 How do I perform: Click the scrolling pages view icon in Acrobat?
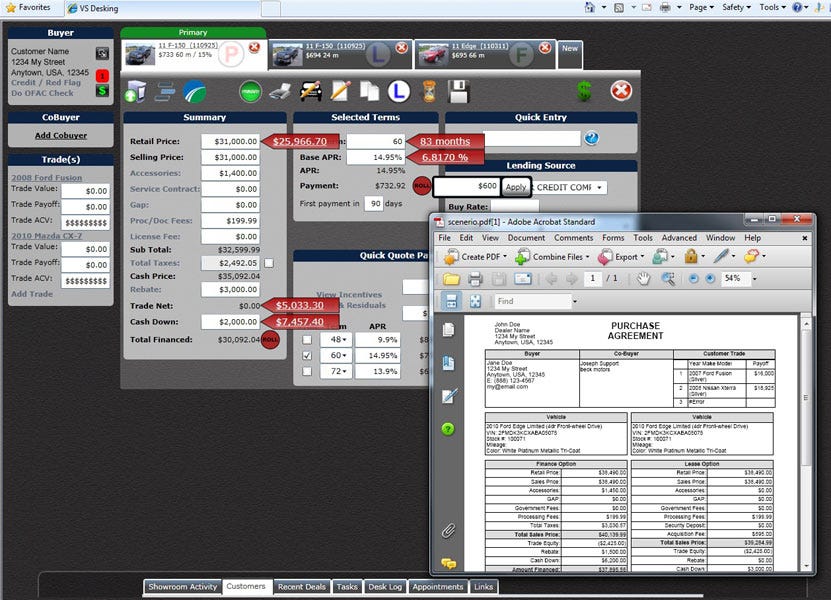coord(451,302)
